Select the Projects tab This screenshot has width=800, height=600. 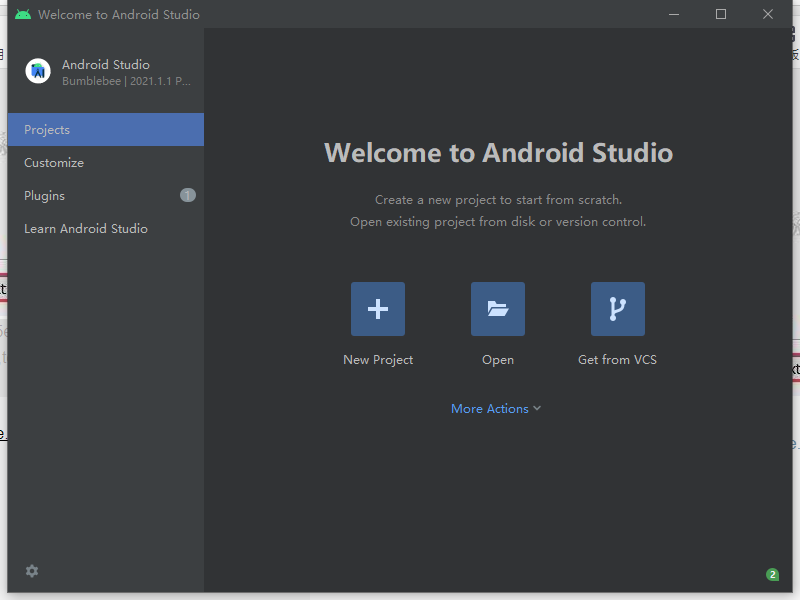point(106,130)
